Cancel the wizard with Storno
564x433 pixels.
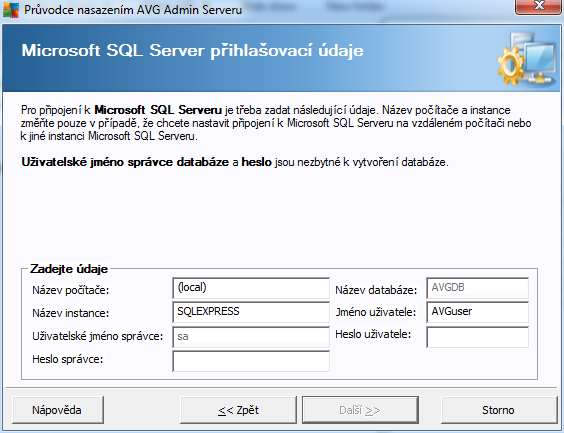click(x=499, y=410)
